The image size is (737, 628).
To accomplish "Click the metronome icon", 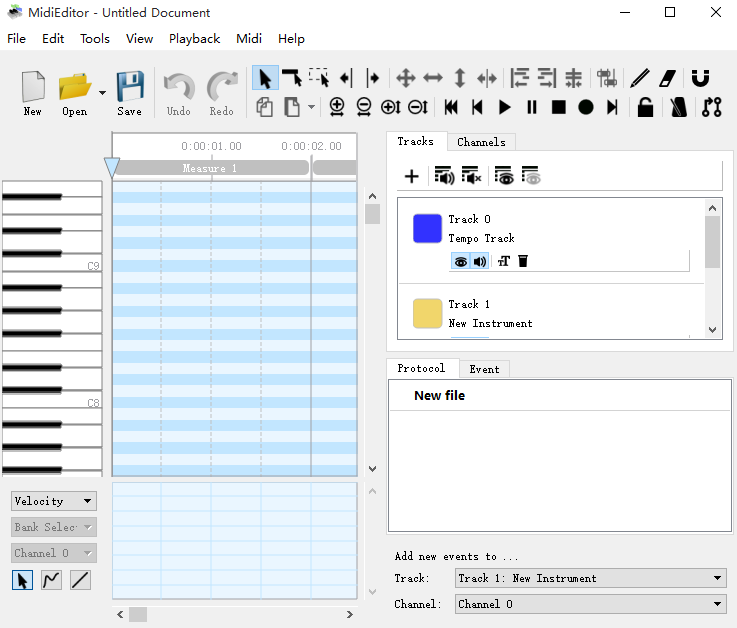I will [x=679, y=107].
